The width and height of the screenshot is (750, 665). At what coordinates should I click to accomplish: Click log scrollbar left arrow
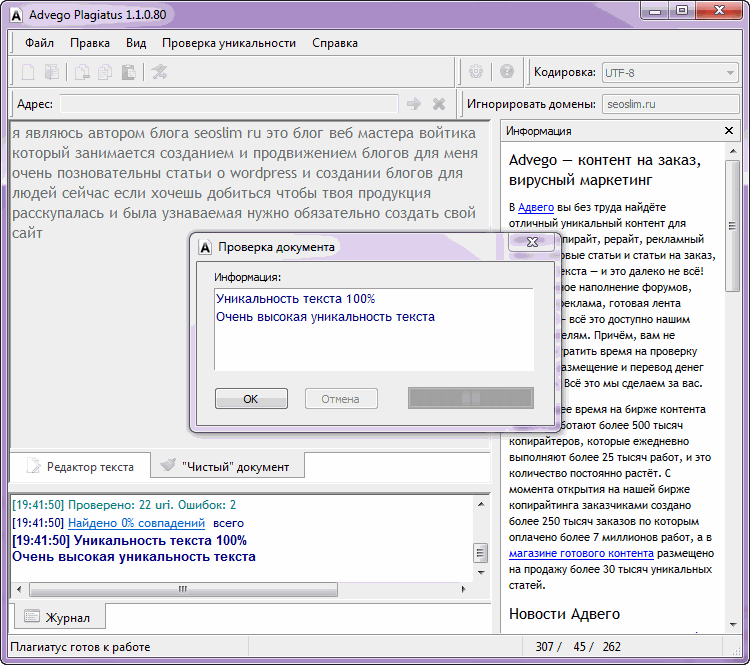click(19, 589)
